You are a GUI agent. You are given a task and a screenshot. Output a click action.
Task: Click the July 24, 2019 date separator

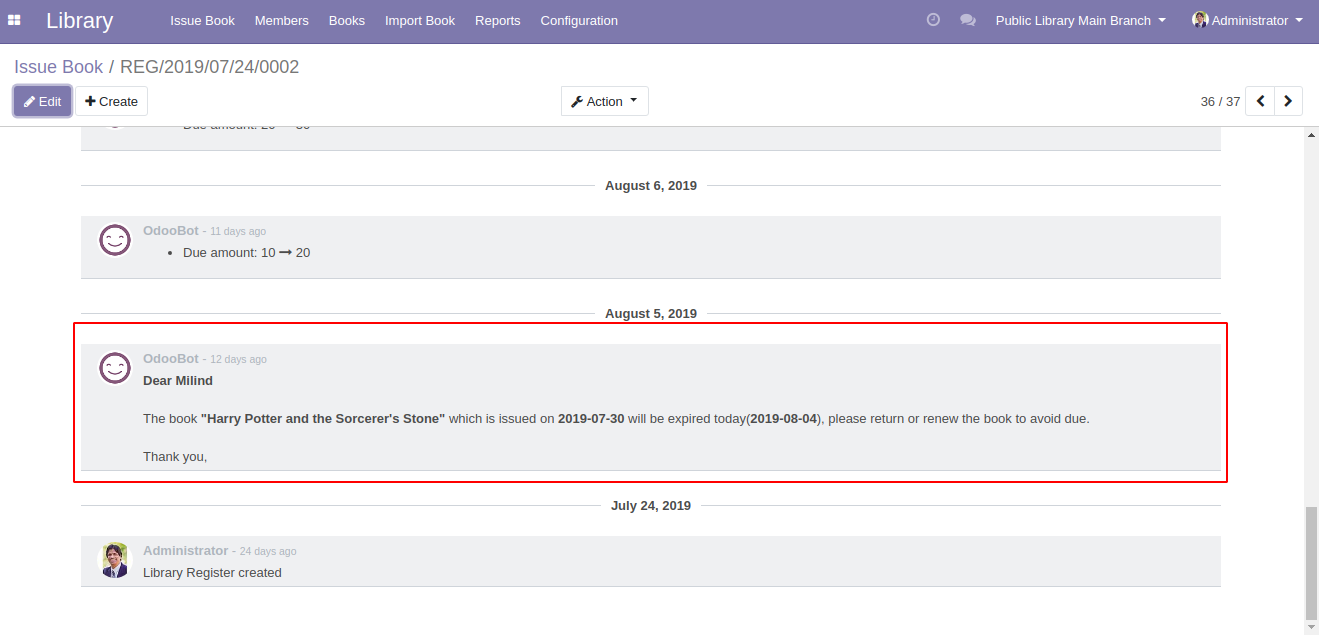coord(651,505)
